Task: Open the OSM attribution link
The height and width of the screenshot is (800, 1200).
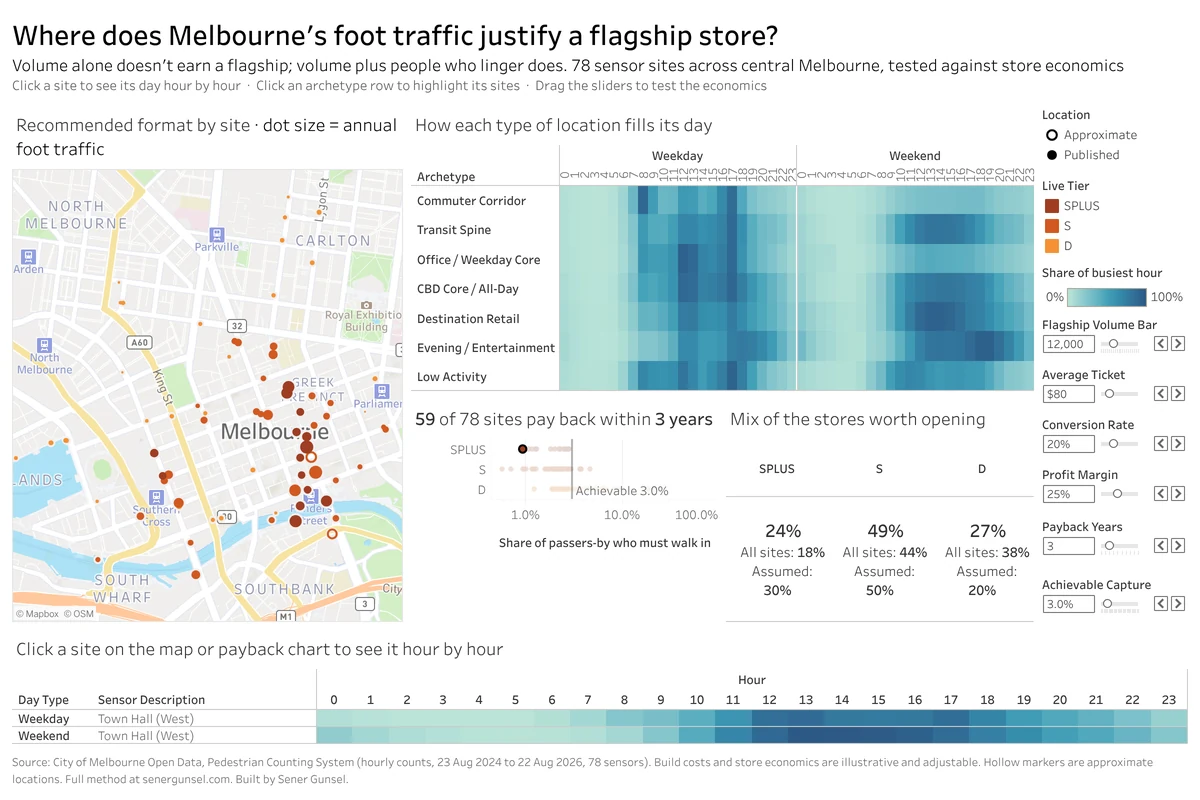Action: [x=79, y=614]
